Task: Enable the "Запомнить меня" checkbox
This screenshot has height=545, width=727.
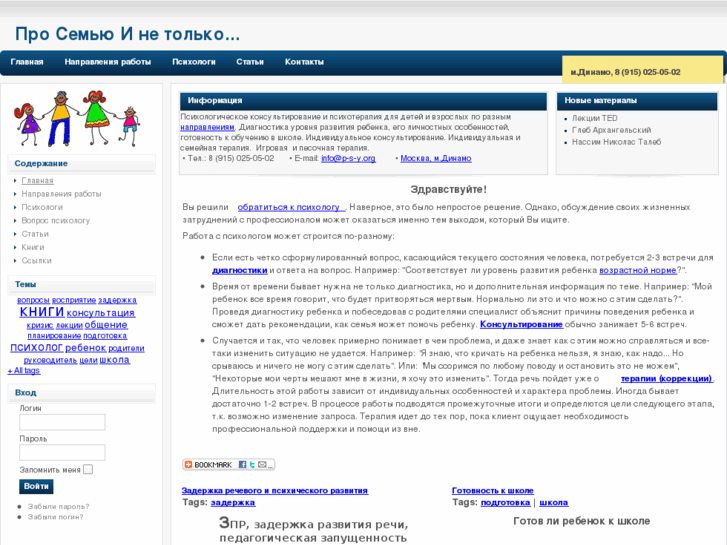Action: tap(88, 469)
